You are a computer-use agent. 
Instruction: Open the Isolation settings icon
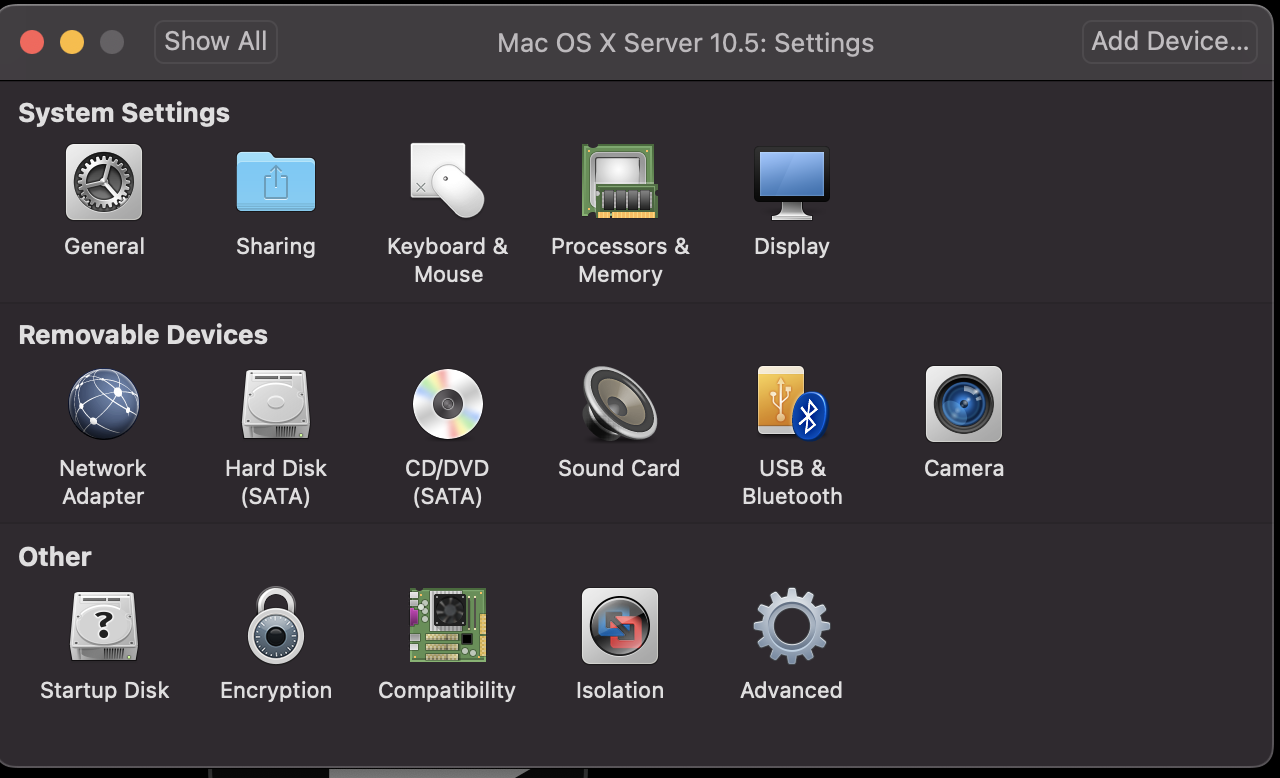619,626
